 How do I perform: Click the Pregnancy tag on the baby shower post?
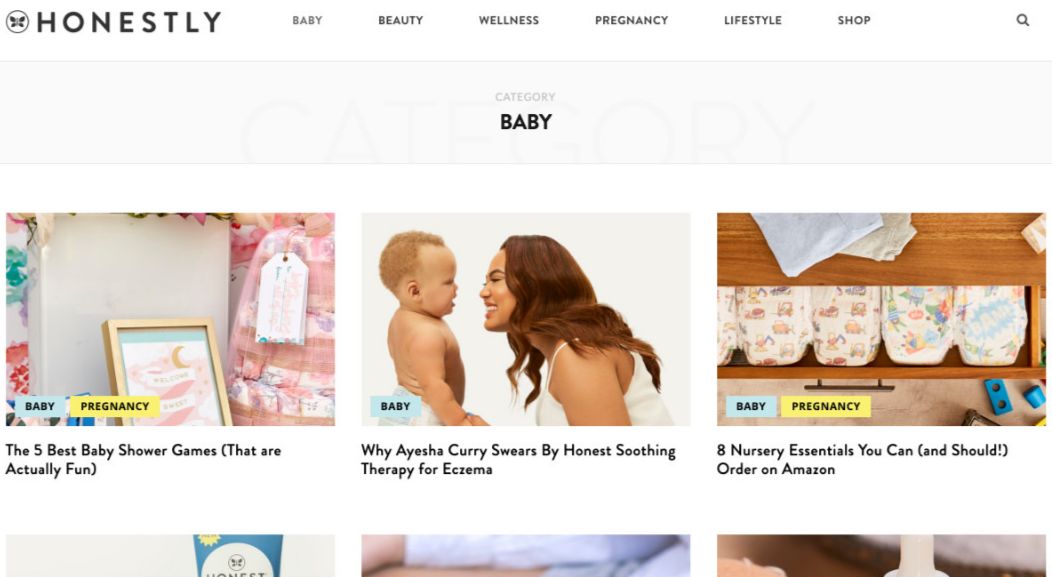click(115, 406)
